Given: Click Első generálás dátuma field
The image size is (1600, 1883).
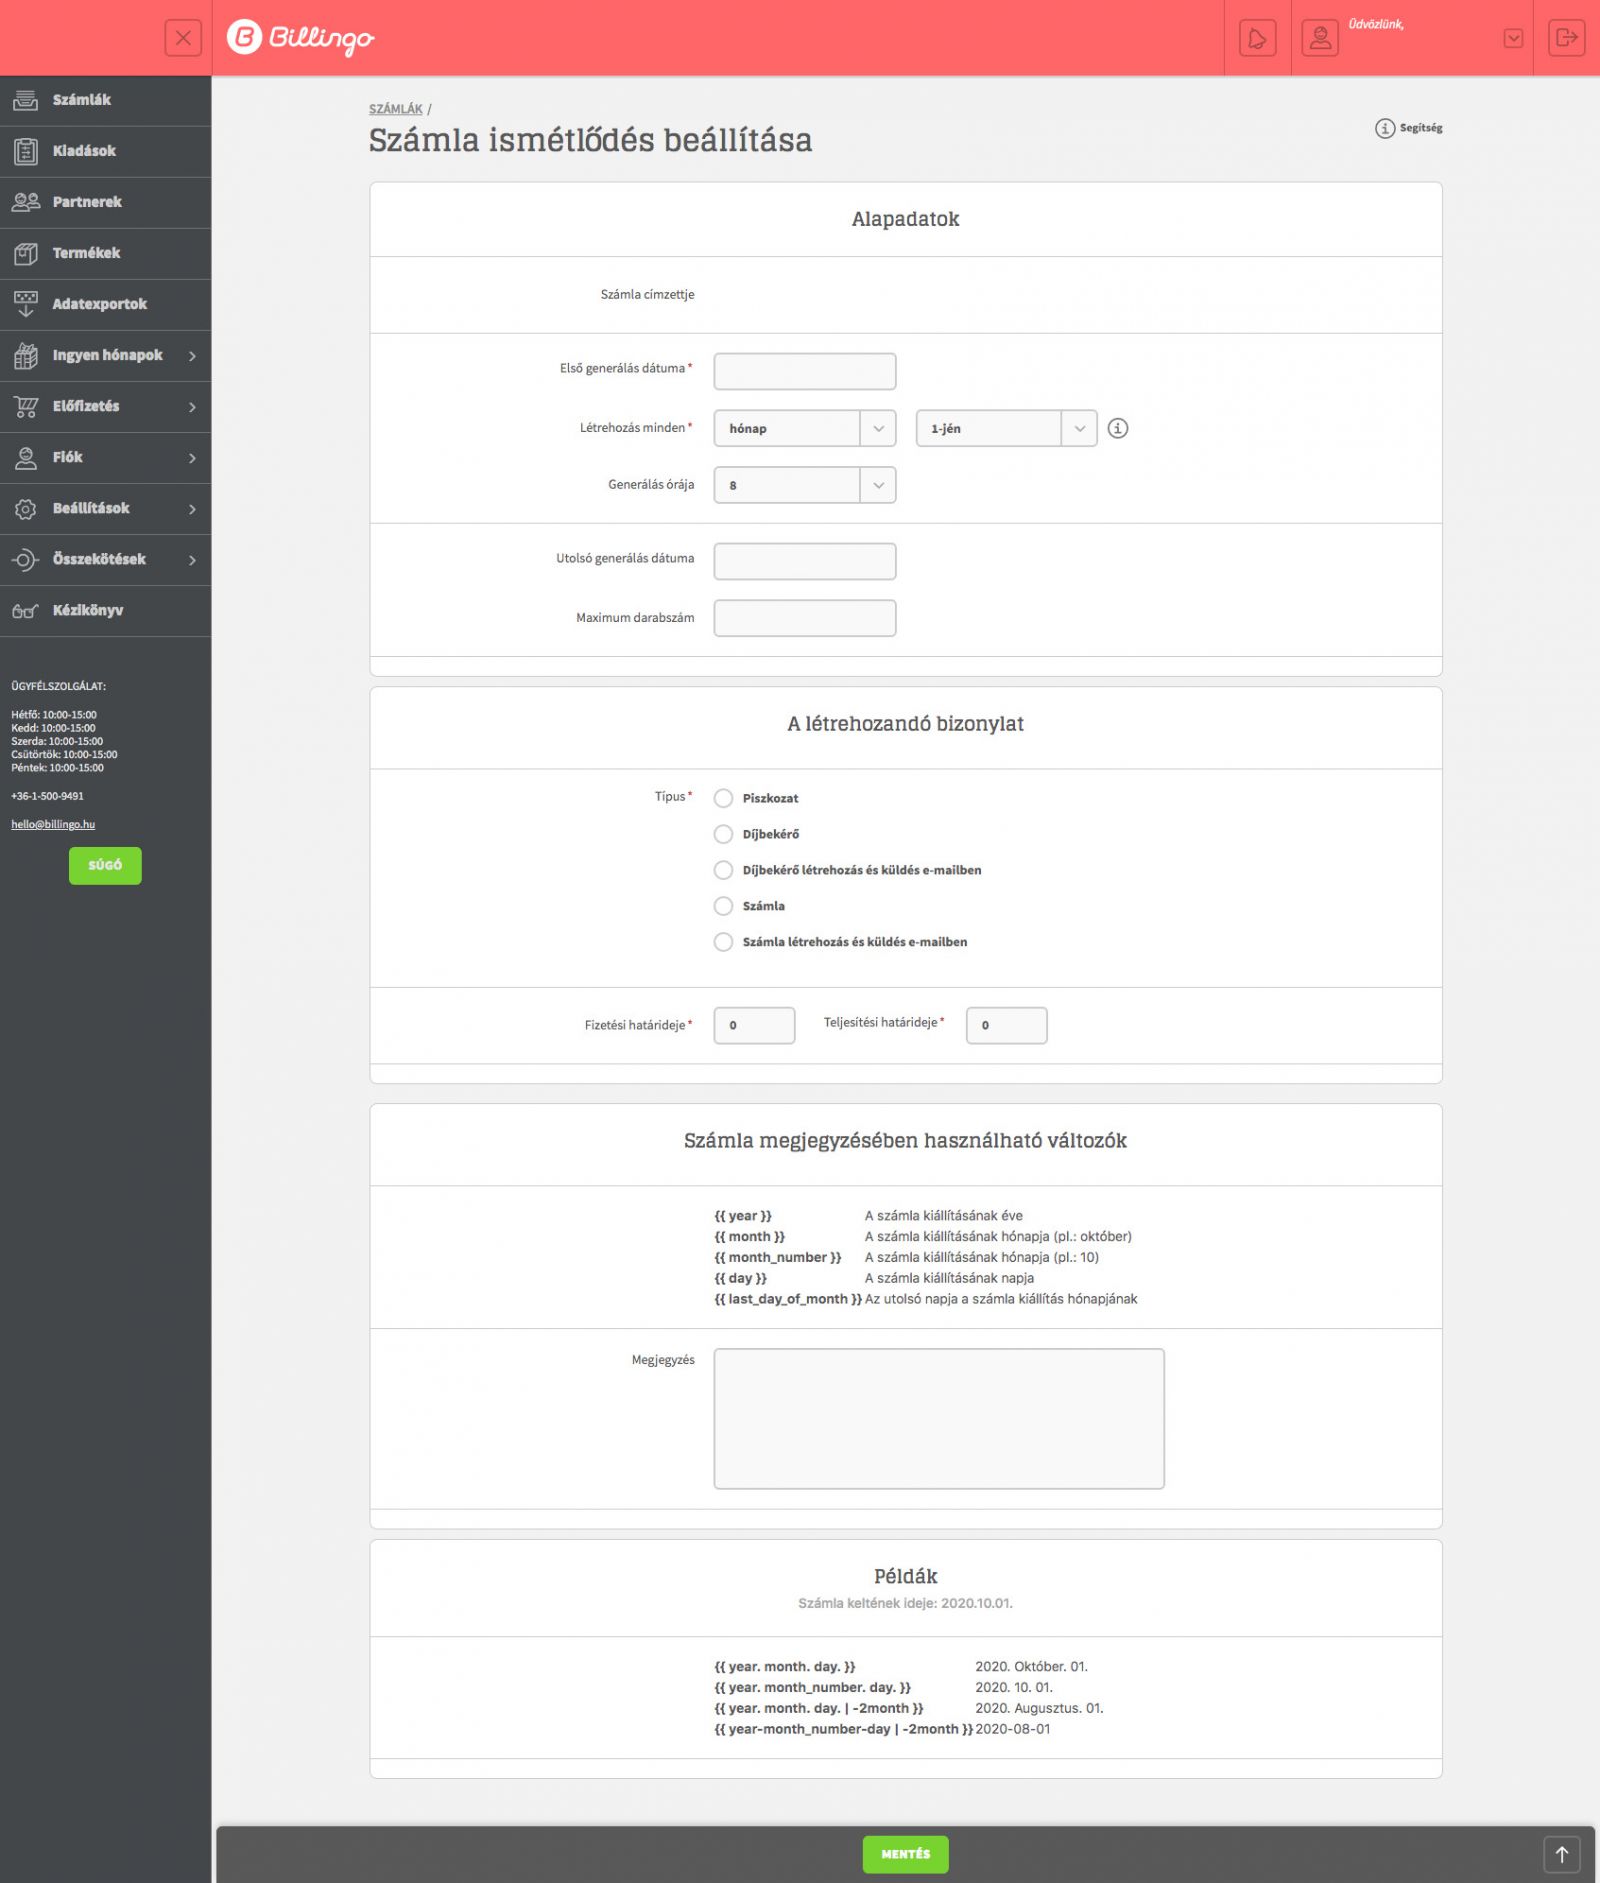Looking at the screenshot, I should coord(804,371).
